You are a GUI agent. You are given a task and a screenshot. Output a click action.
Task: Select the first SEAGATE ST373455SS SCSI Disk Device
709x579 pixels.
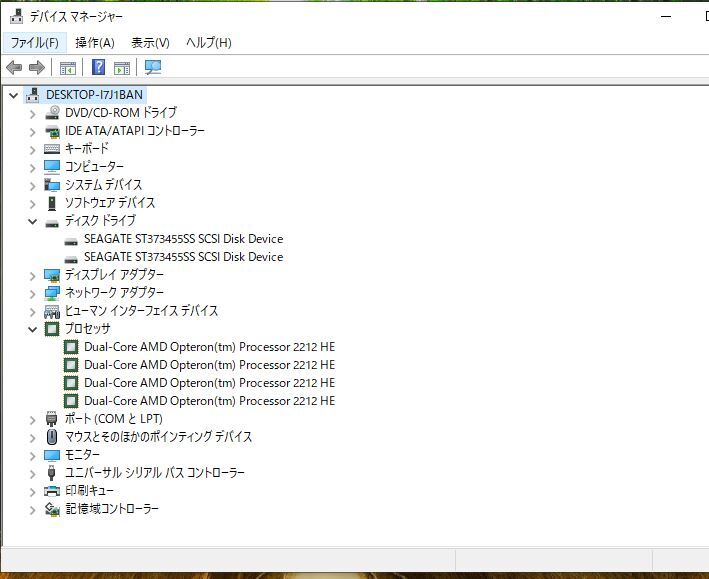(x=184, y=239)
